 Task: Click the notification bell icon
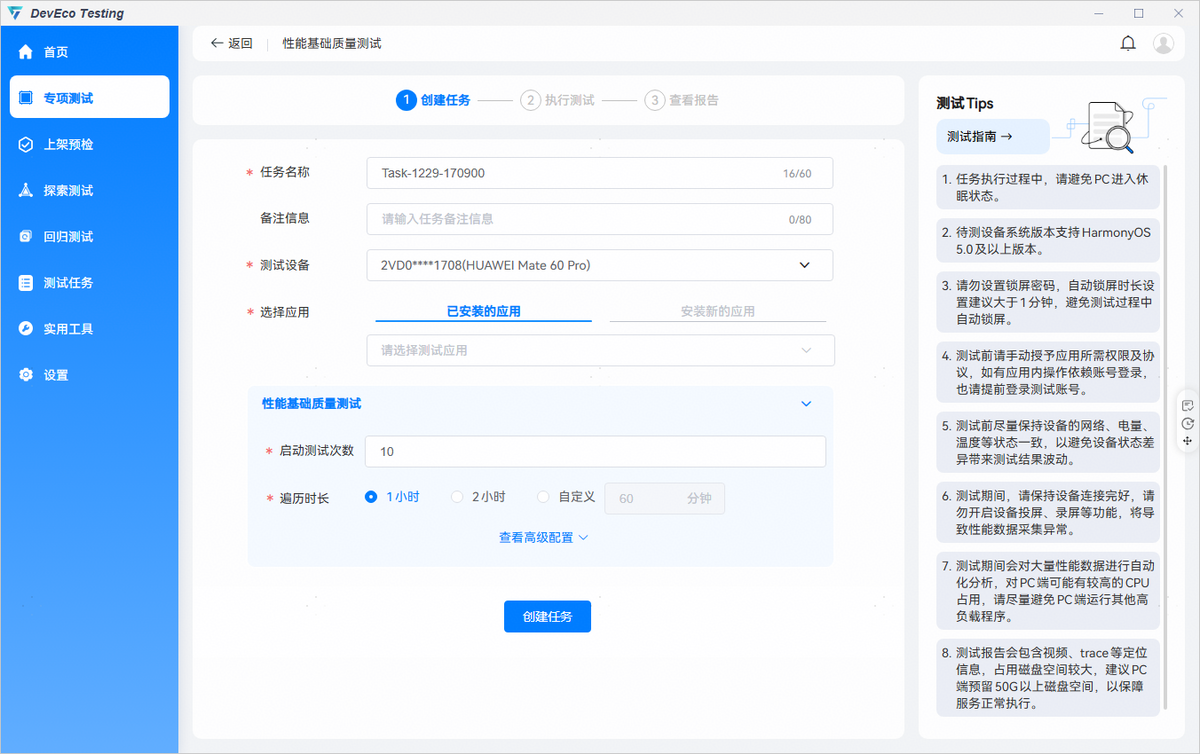[1128, 43]
